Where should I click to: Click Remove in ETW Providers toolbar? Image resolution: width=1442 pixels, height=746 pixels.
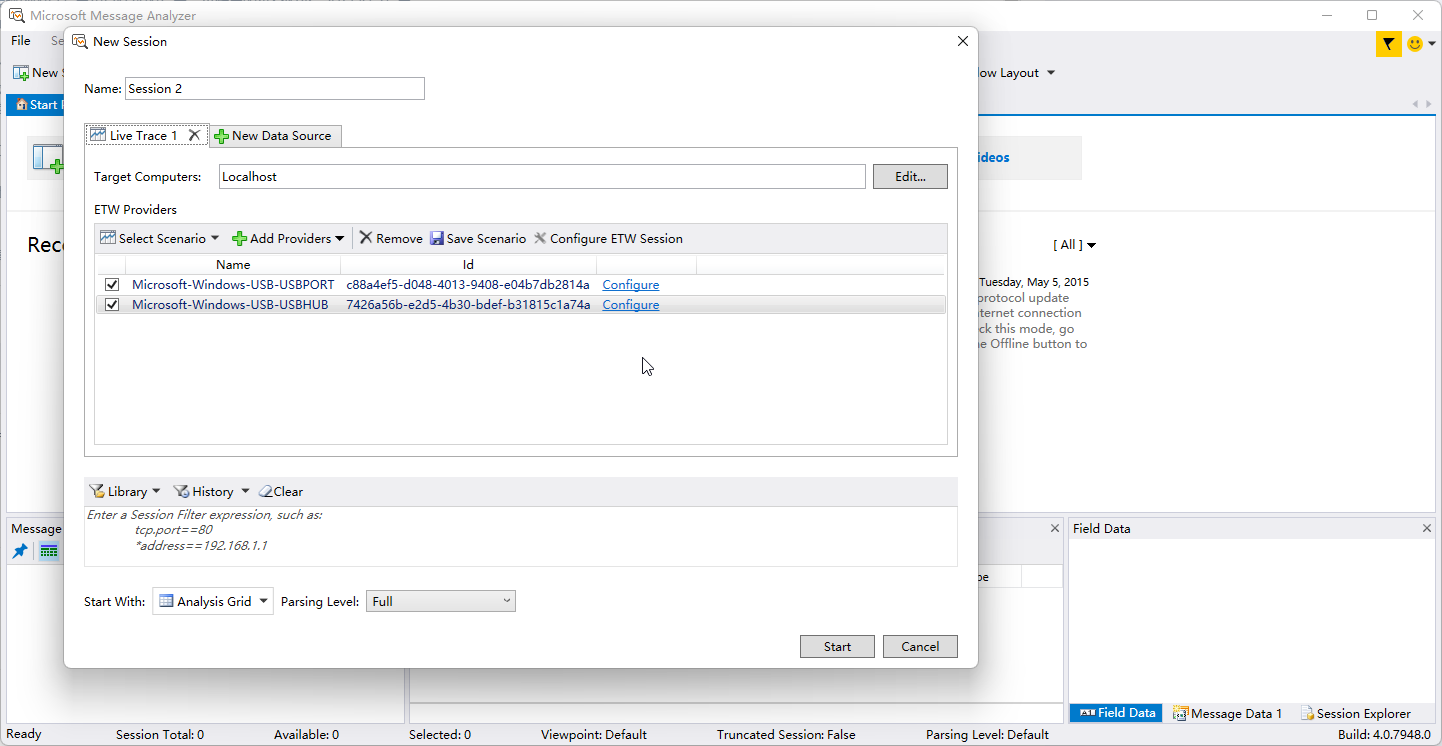tap(391, 238)
